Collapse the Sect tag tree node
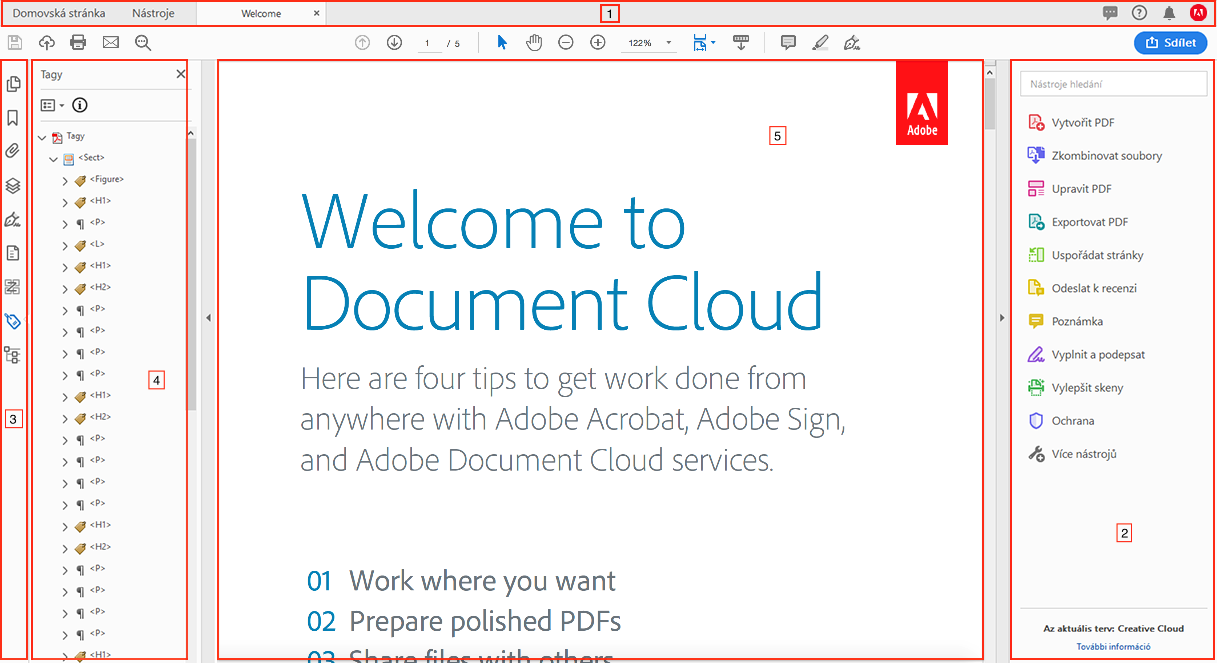Screen dimensions: 1217x663 (54, 158)
